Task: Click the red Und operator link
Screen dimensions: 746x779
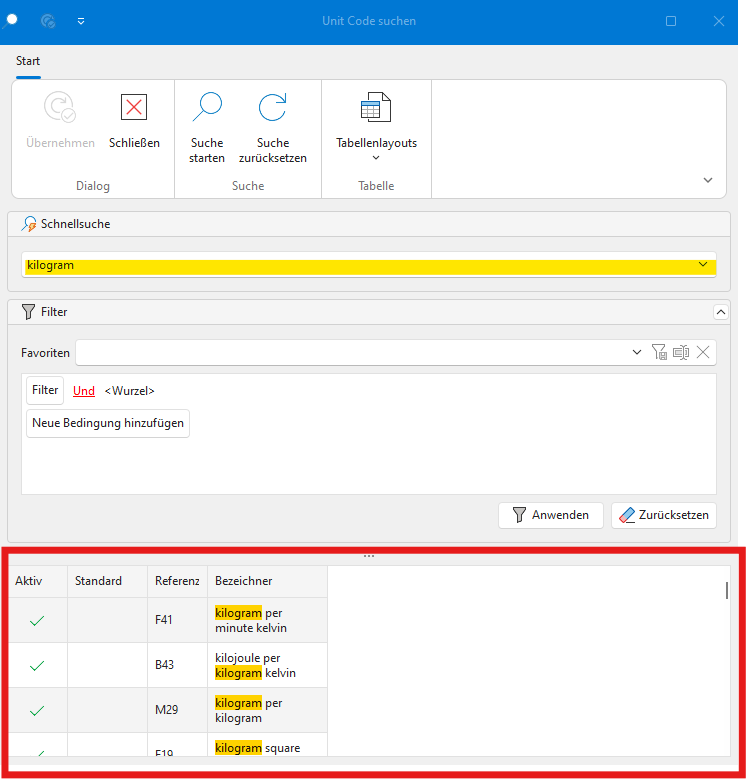Action: [x=84, y=391]
